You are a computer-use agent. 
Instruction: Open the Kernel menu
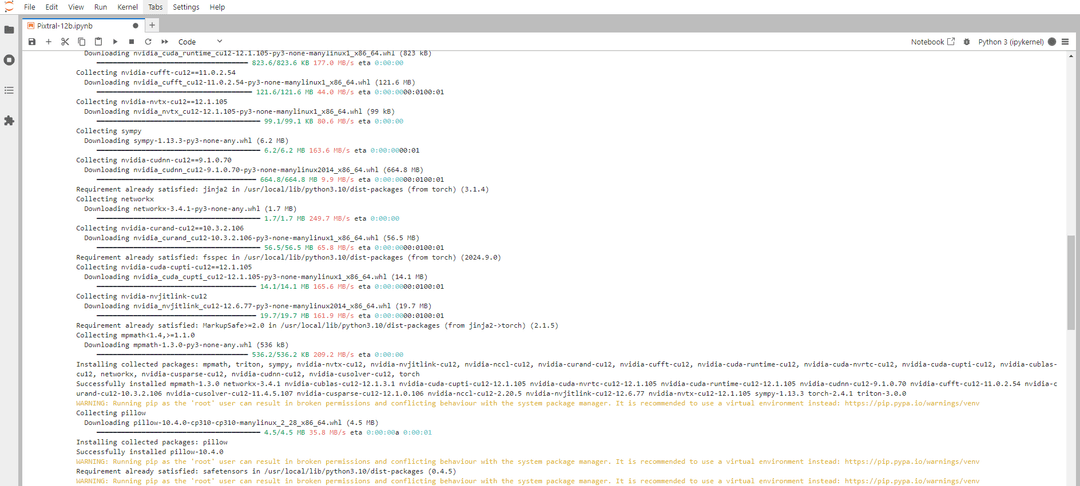coord(127,7)
